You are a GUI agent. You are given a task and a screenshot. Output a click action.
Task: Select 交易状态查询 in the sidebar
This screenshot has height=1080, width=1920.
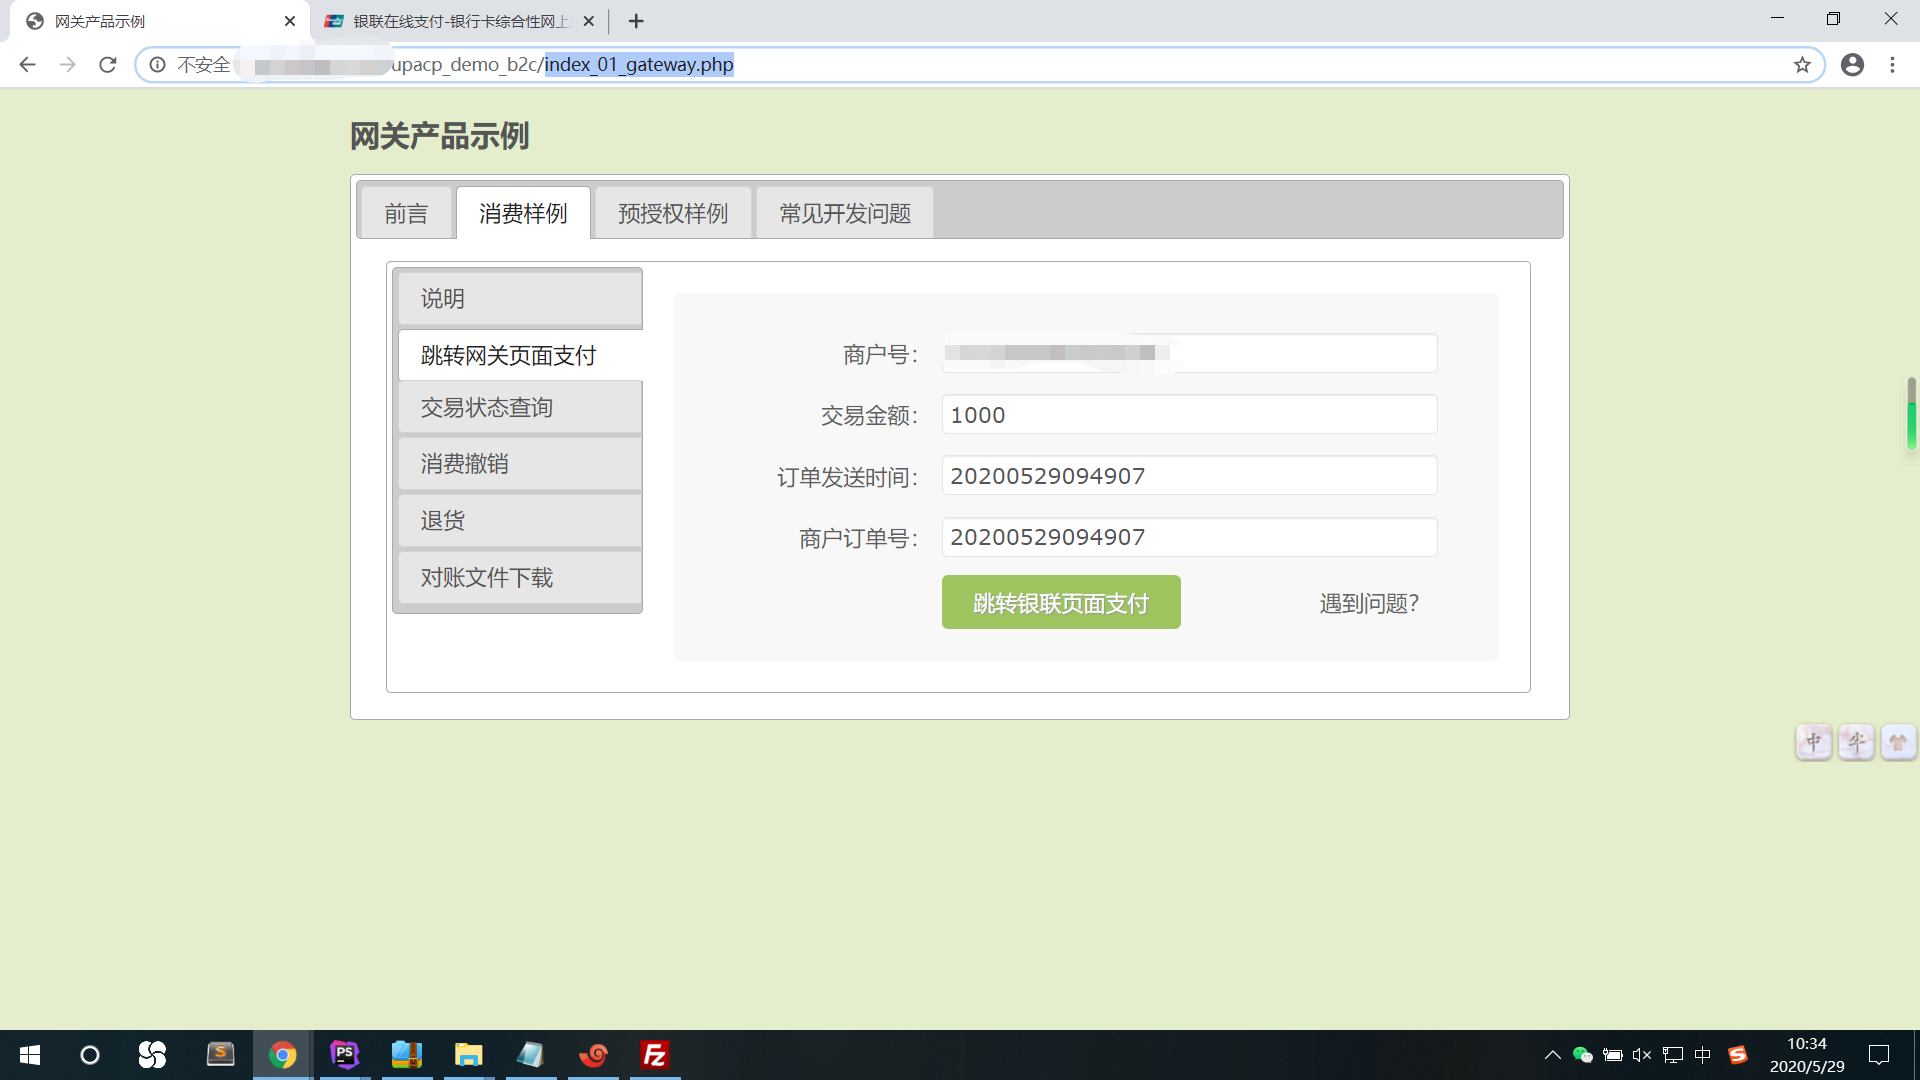(519, 408)
